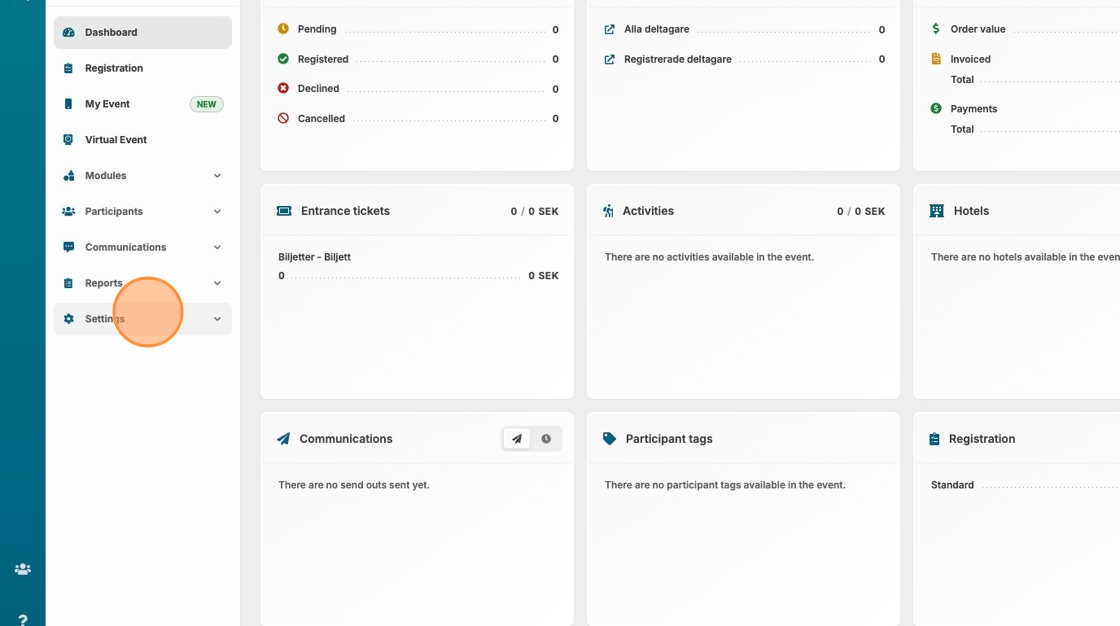This screenshot has height=626, width=1120.
Task: Open the Dashboard sidebar item
Action: [111, 32]
